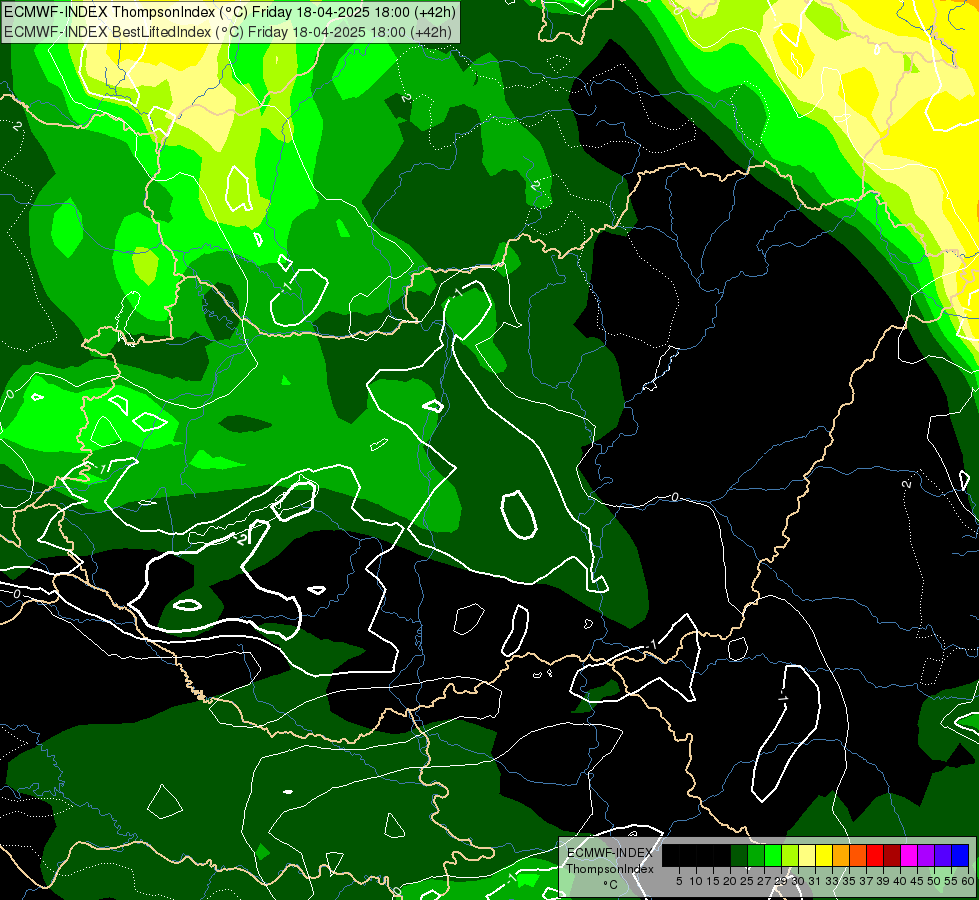The image size is (979, 900).
Task: Click the pale yellow 30–31 legend swatch
Action: coord(807,856)
